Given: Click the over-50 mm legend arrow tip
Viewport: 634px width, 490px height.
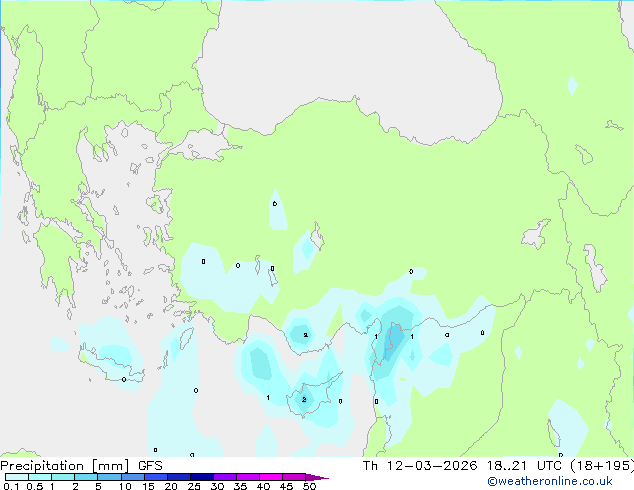Looking at the screenshot, I should click(317, 477).
